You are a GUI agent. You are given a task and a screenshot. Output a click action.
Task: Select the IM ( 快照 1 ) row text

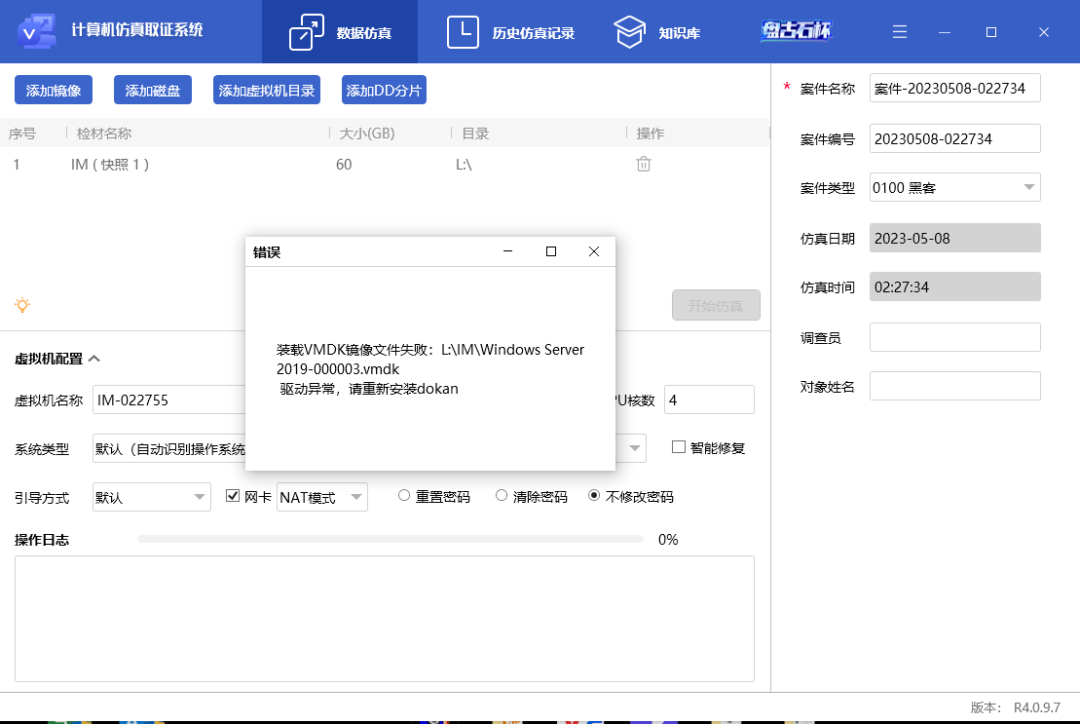110,164
